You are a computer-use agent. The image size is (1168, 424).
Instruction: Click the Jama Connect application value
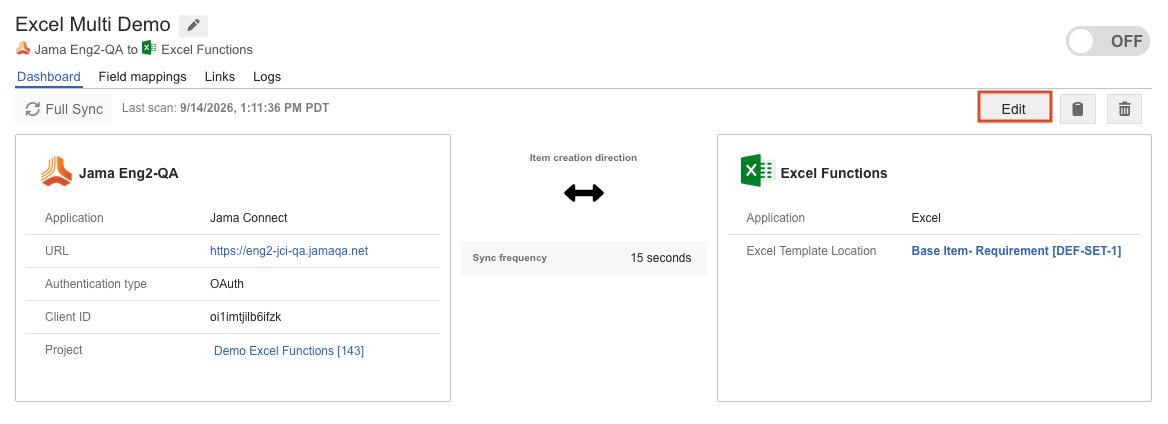249,218
